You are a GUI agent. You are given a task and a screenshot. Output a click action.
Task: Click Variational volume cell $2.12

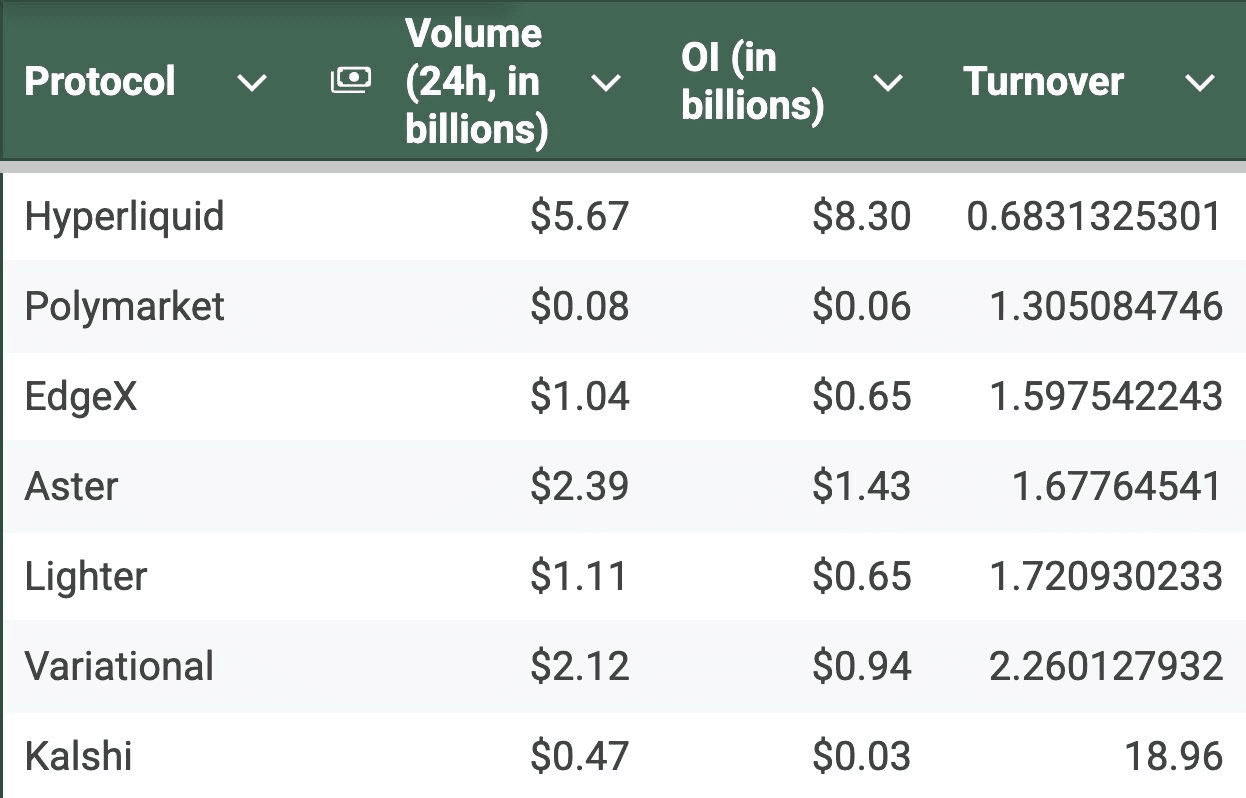coord(580,666)
